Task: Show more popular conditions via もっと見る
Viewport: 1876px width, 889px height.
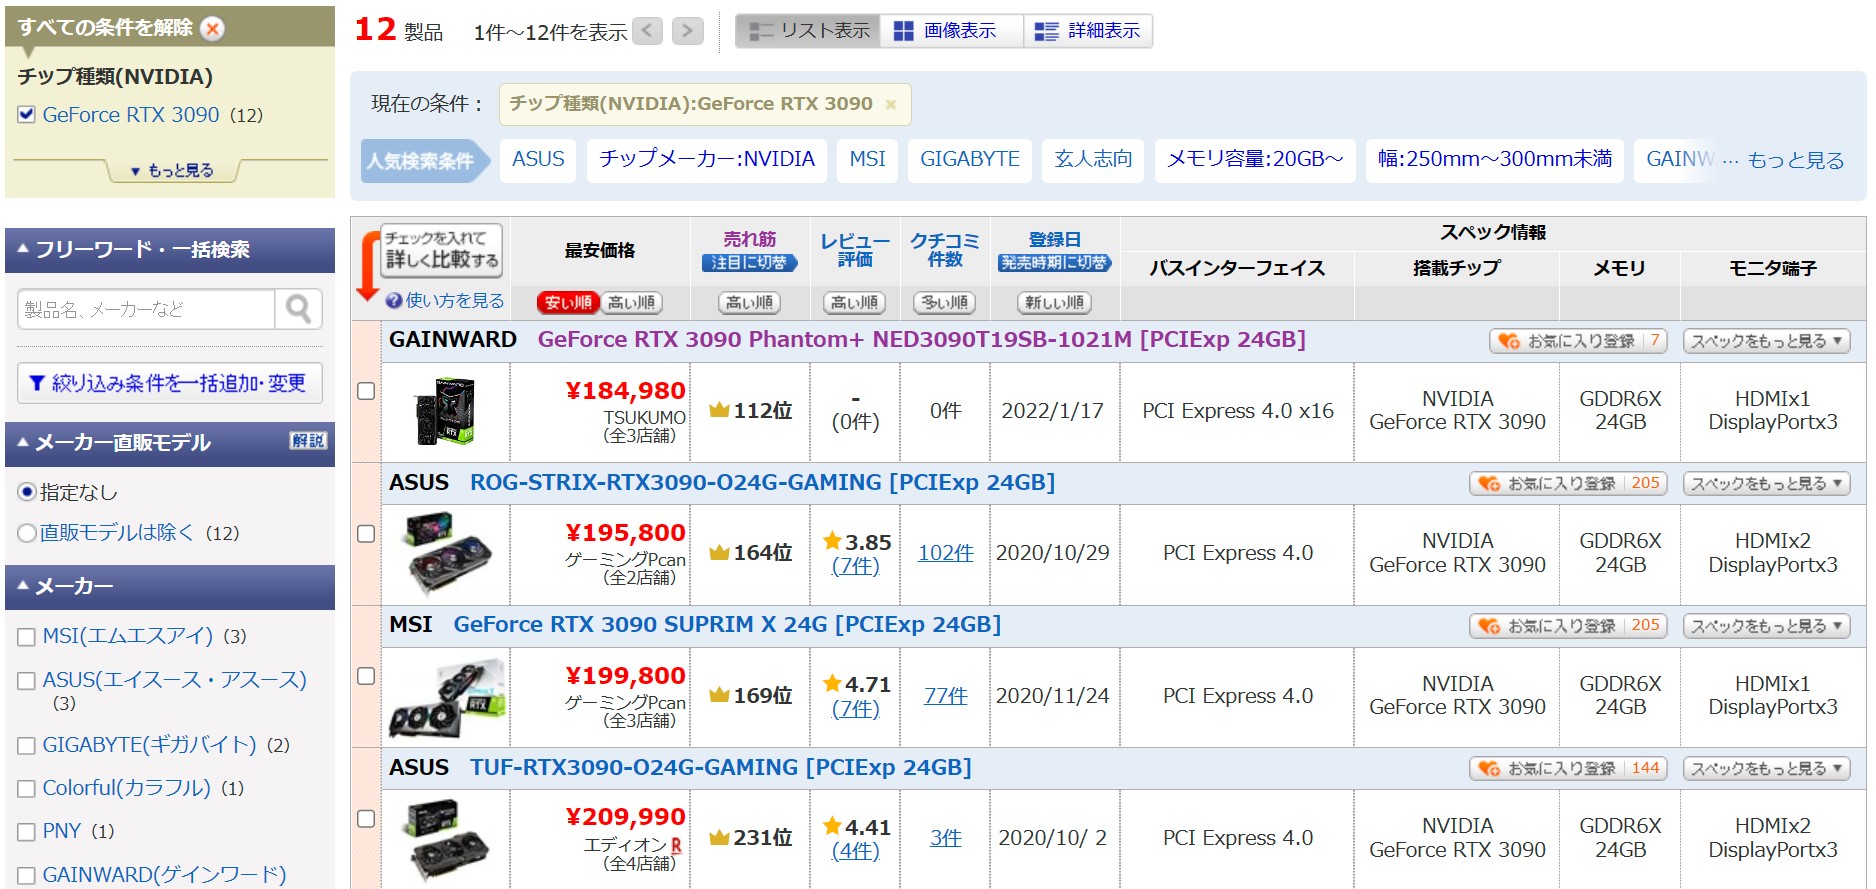Action: click(1795, 160)
